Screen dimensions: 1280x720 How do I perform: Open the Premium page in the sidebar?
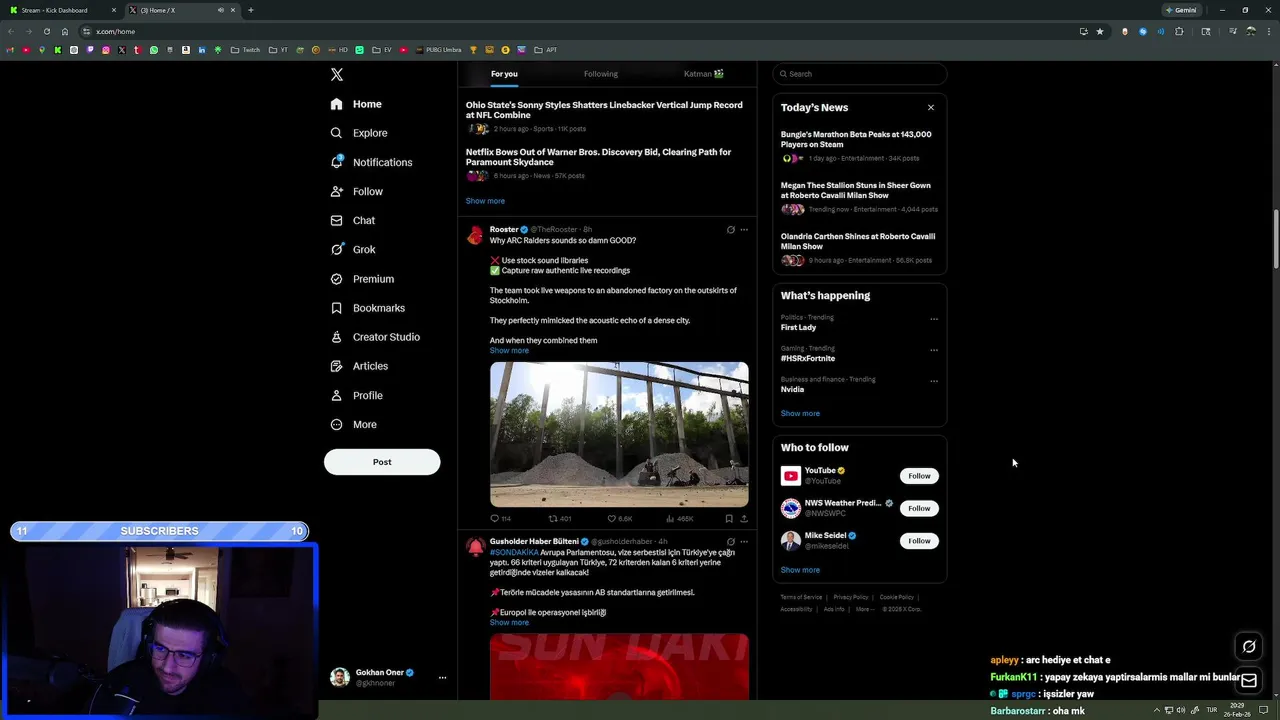coord(362,279)
